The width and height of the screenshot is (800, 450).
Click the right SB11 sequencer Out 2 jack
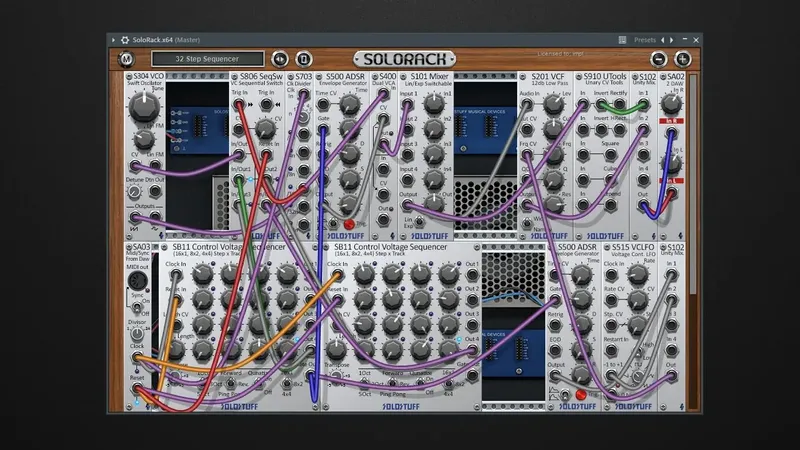[472, 299]
